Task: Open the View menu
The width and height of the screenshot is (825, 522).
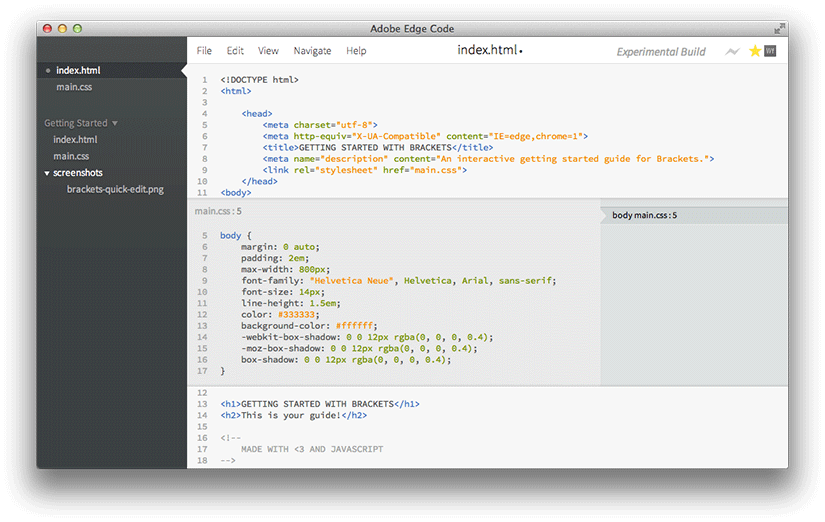Action: (268, 51)
